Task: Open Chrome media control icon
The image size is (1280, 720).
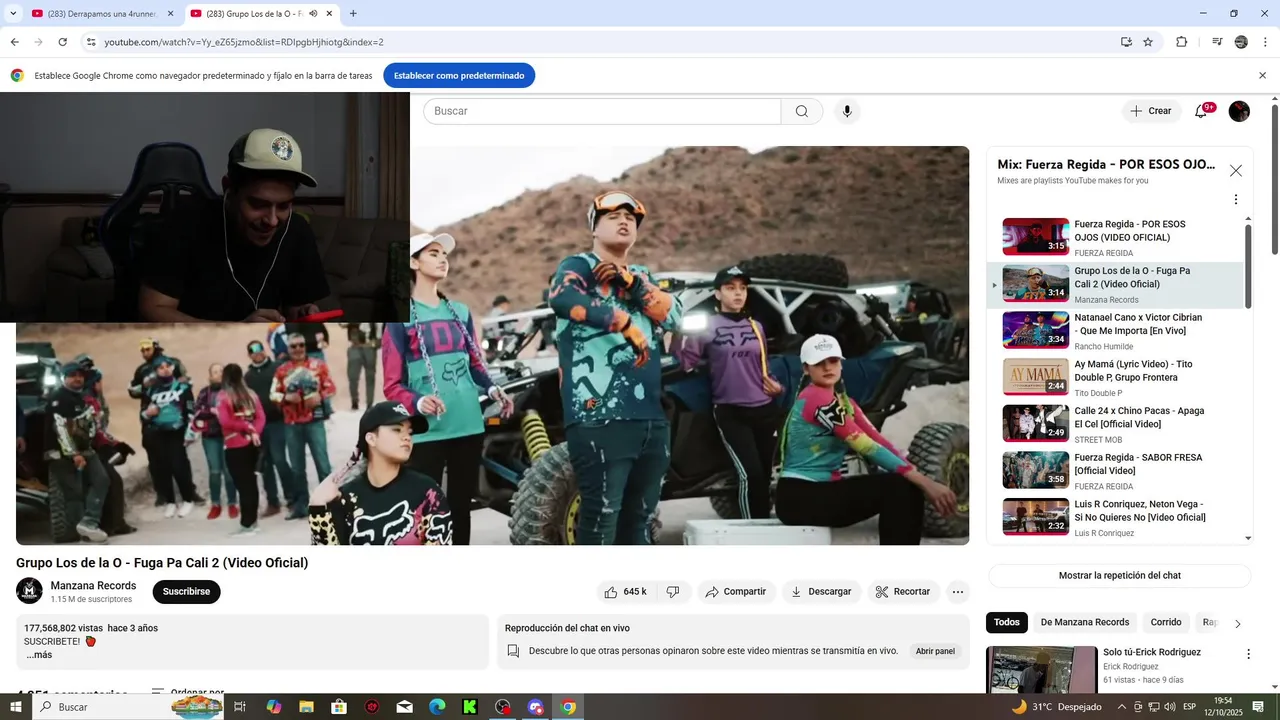Action: tap(1217, 42)
